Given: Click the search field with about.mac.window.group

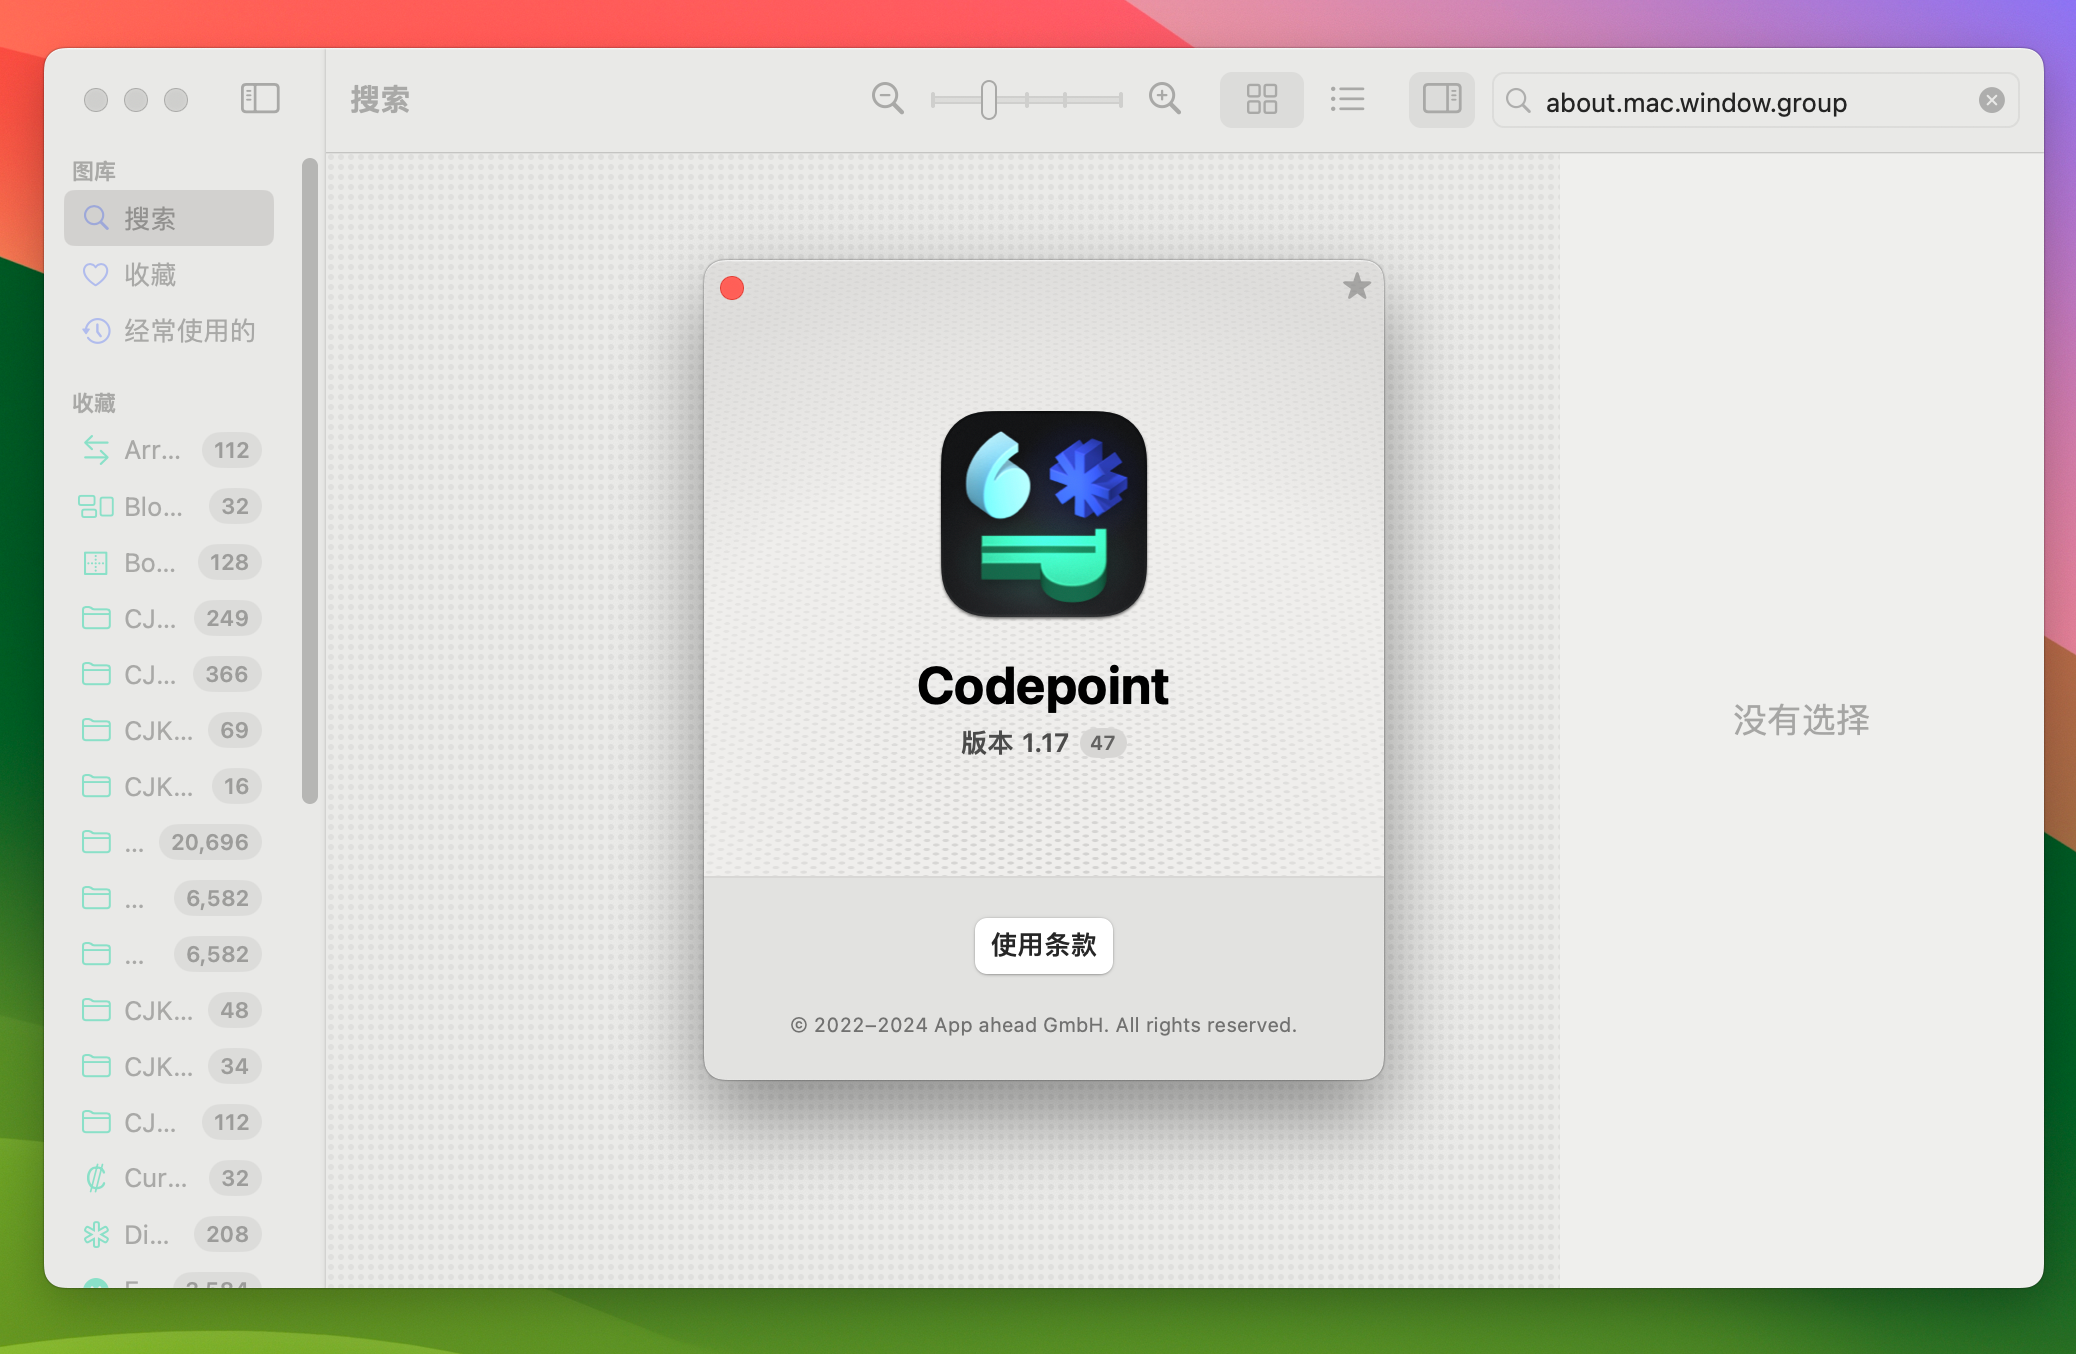Looking at the screenshot, I should click(x=1755, y=100).
